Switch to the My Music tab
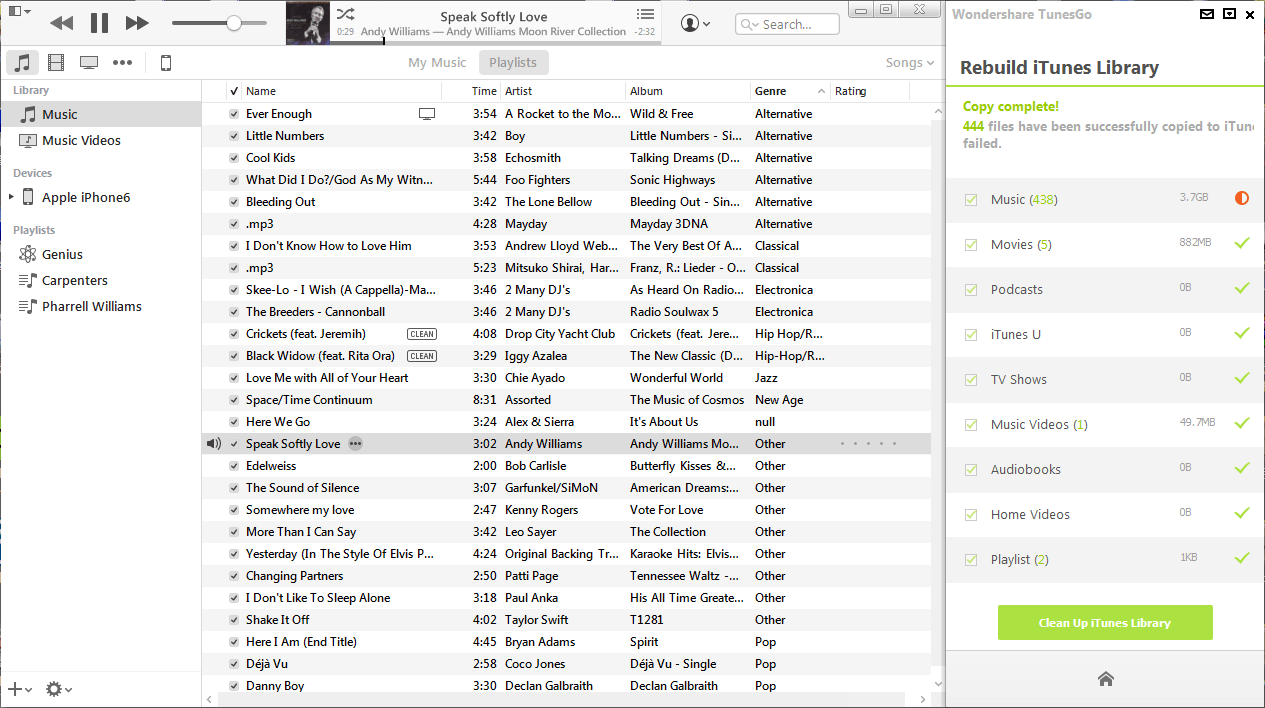Image resolution: width=1265 pixels, height=708 pixels. point(437,63)
